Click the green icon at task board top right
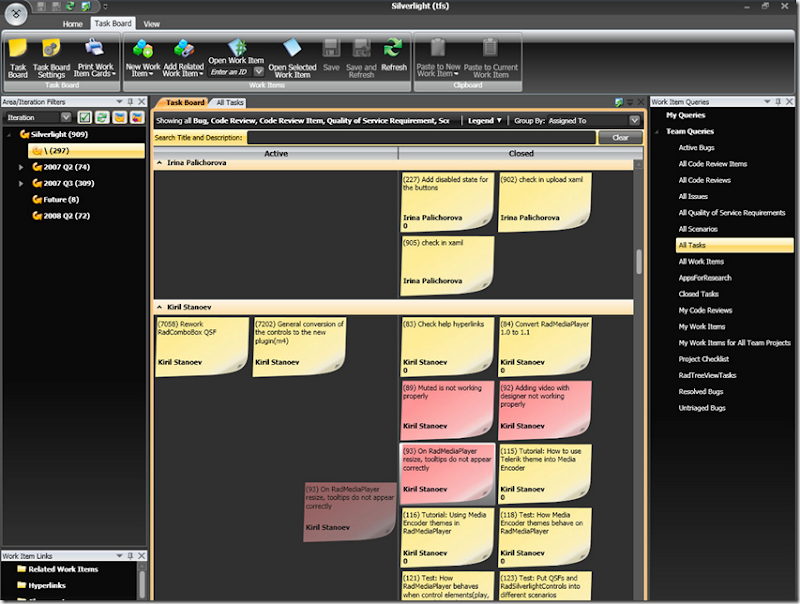Image resolution: width=800 pixels, height=604 pixels. coord(619,102)
